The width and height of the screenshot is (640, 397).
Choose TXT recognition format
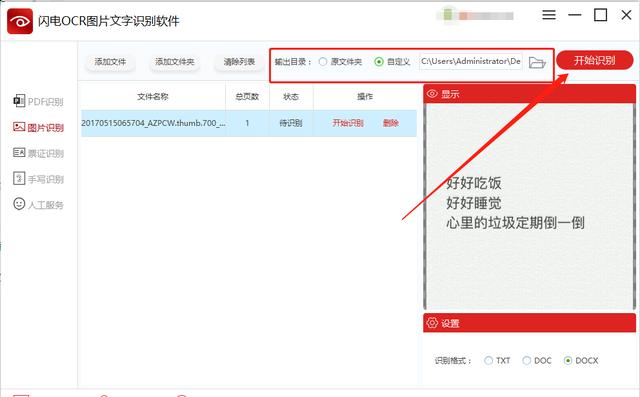488,360
